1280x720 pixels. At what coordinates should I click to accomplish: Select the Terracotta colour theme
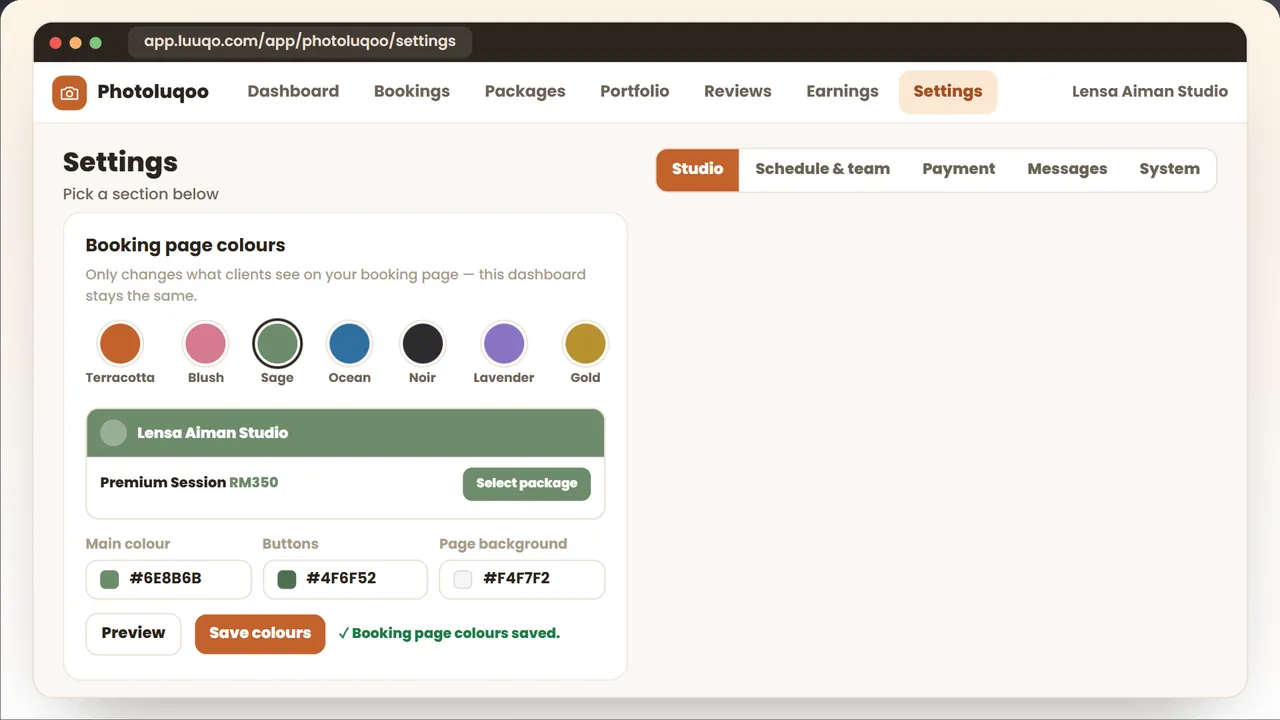120,344
